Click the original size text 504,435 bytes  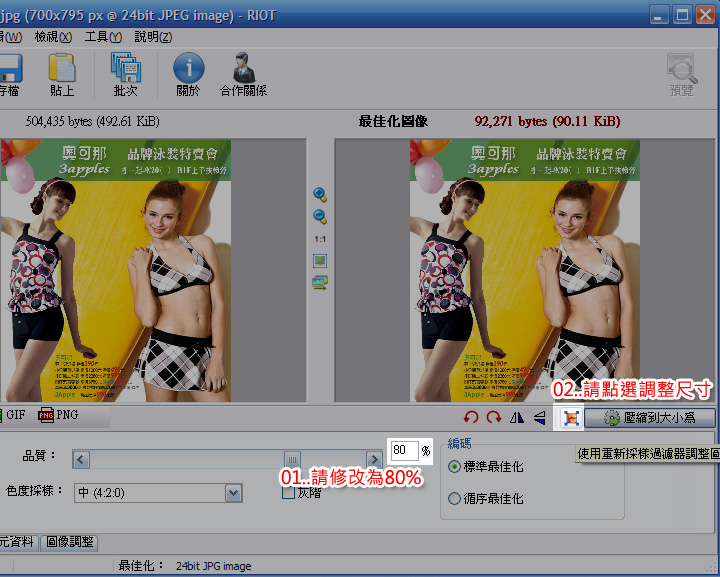point(92,122)
